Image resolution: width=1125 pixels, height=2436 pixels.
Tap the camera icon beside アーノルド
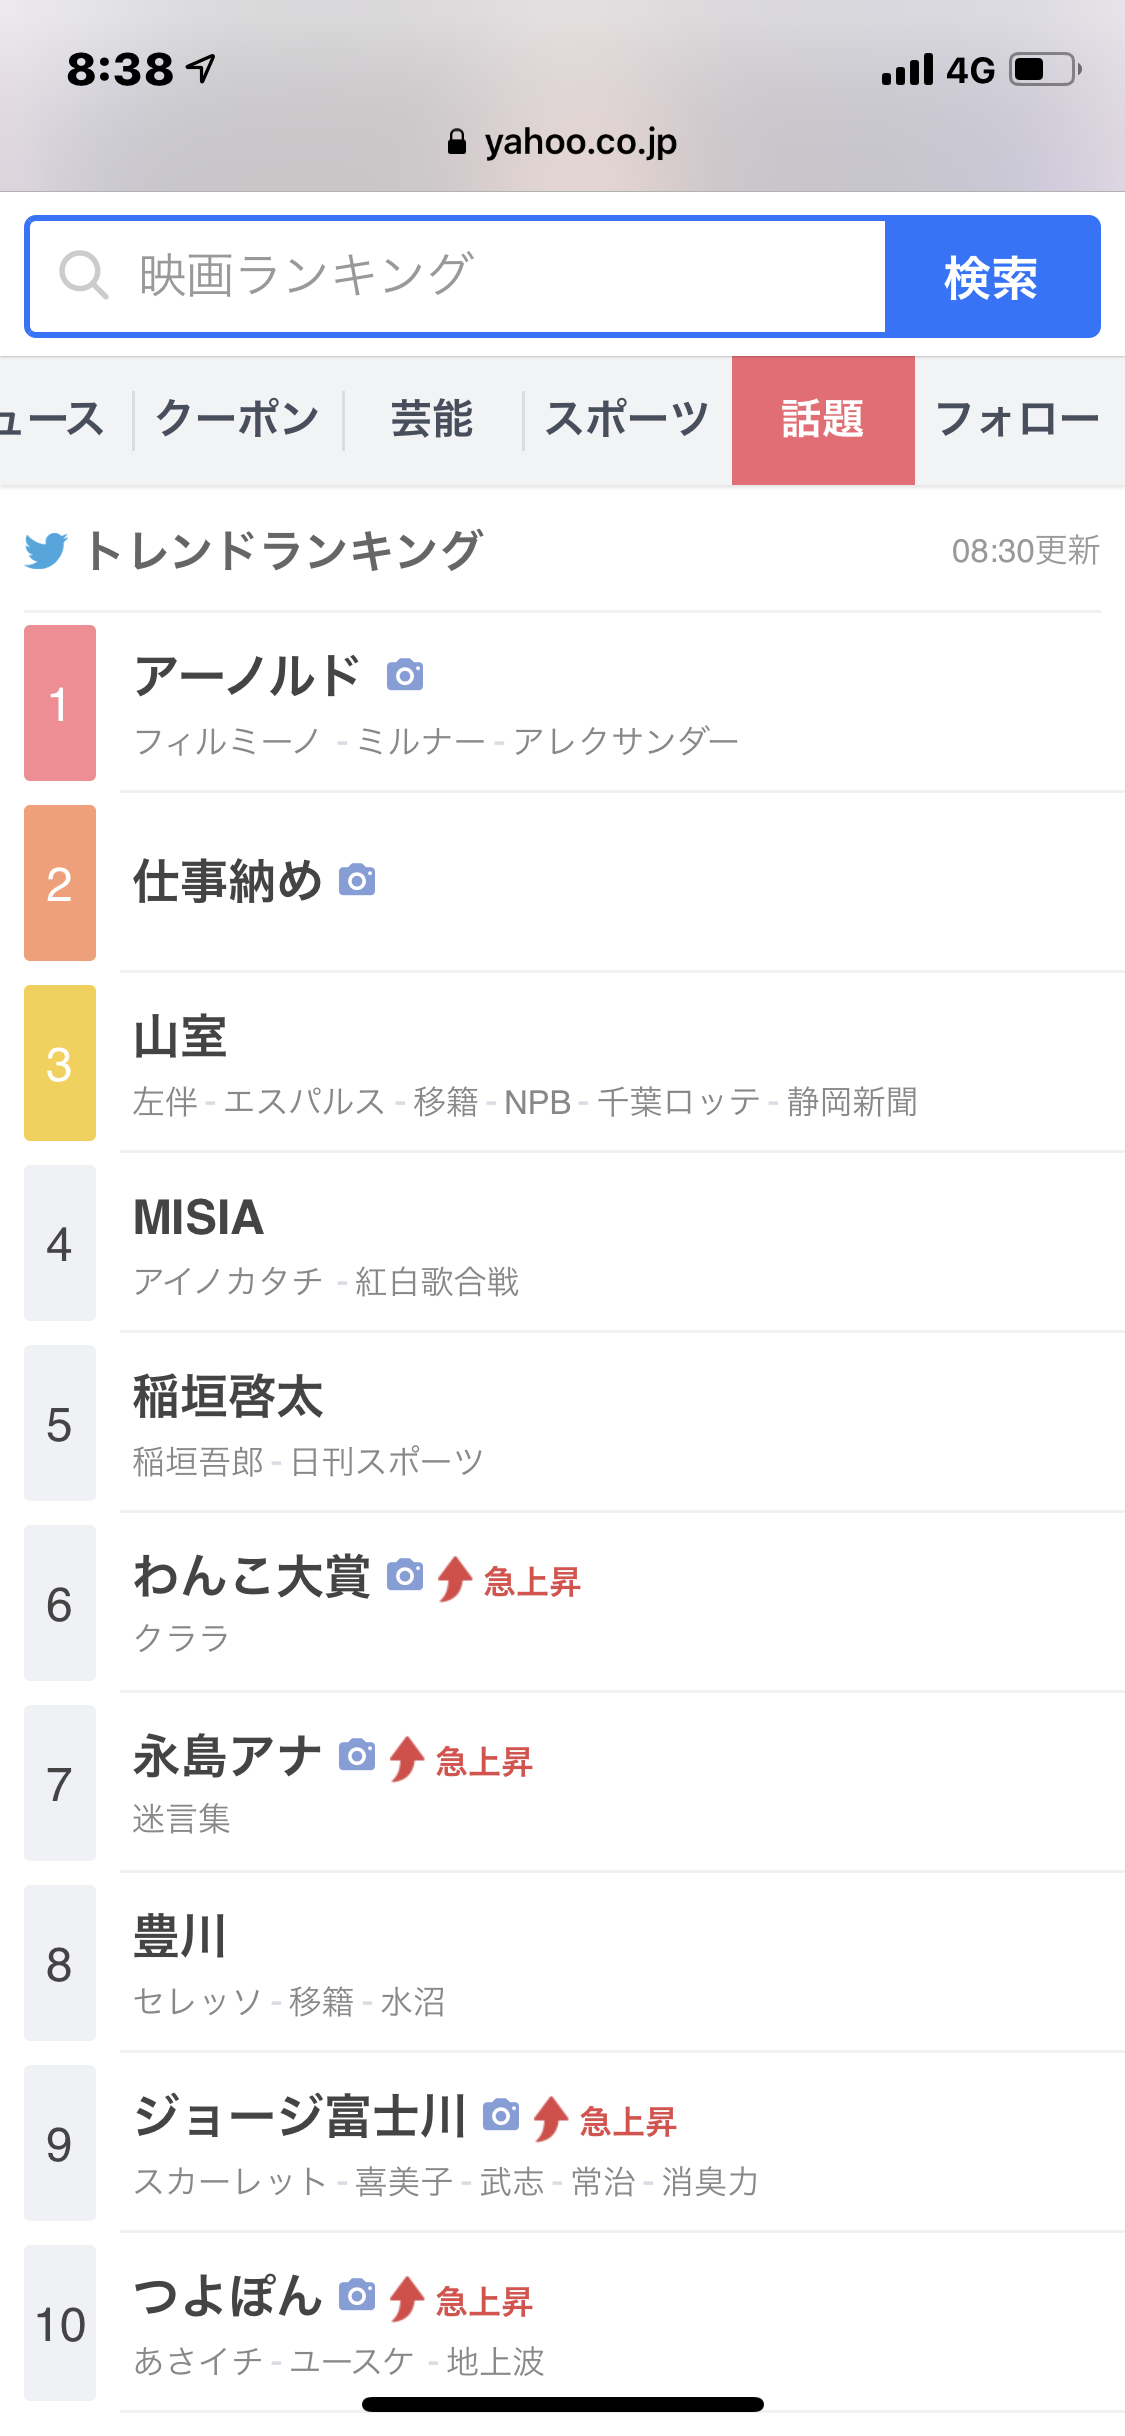[405, 676]
